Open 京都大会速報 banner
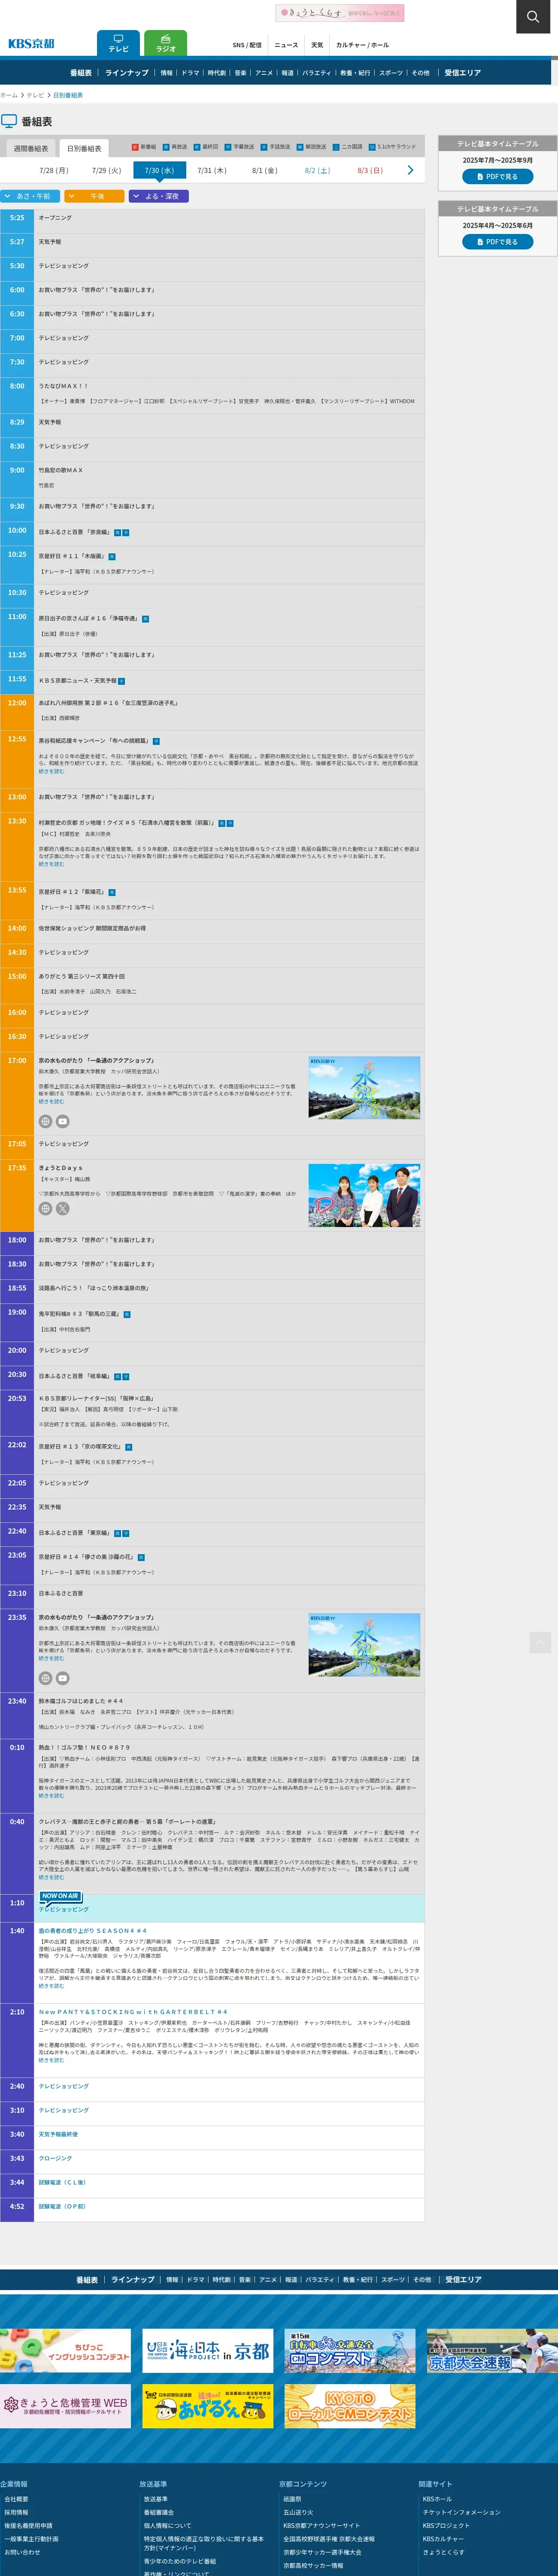 click(491, 2351)
